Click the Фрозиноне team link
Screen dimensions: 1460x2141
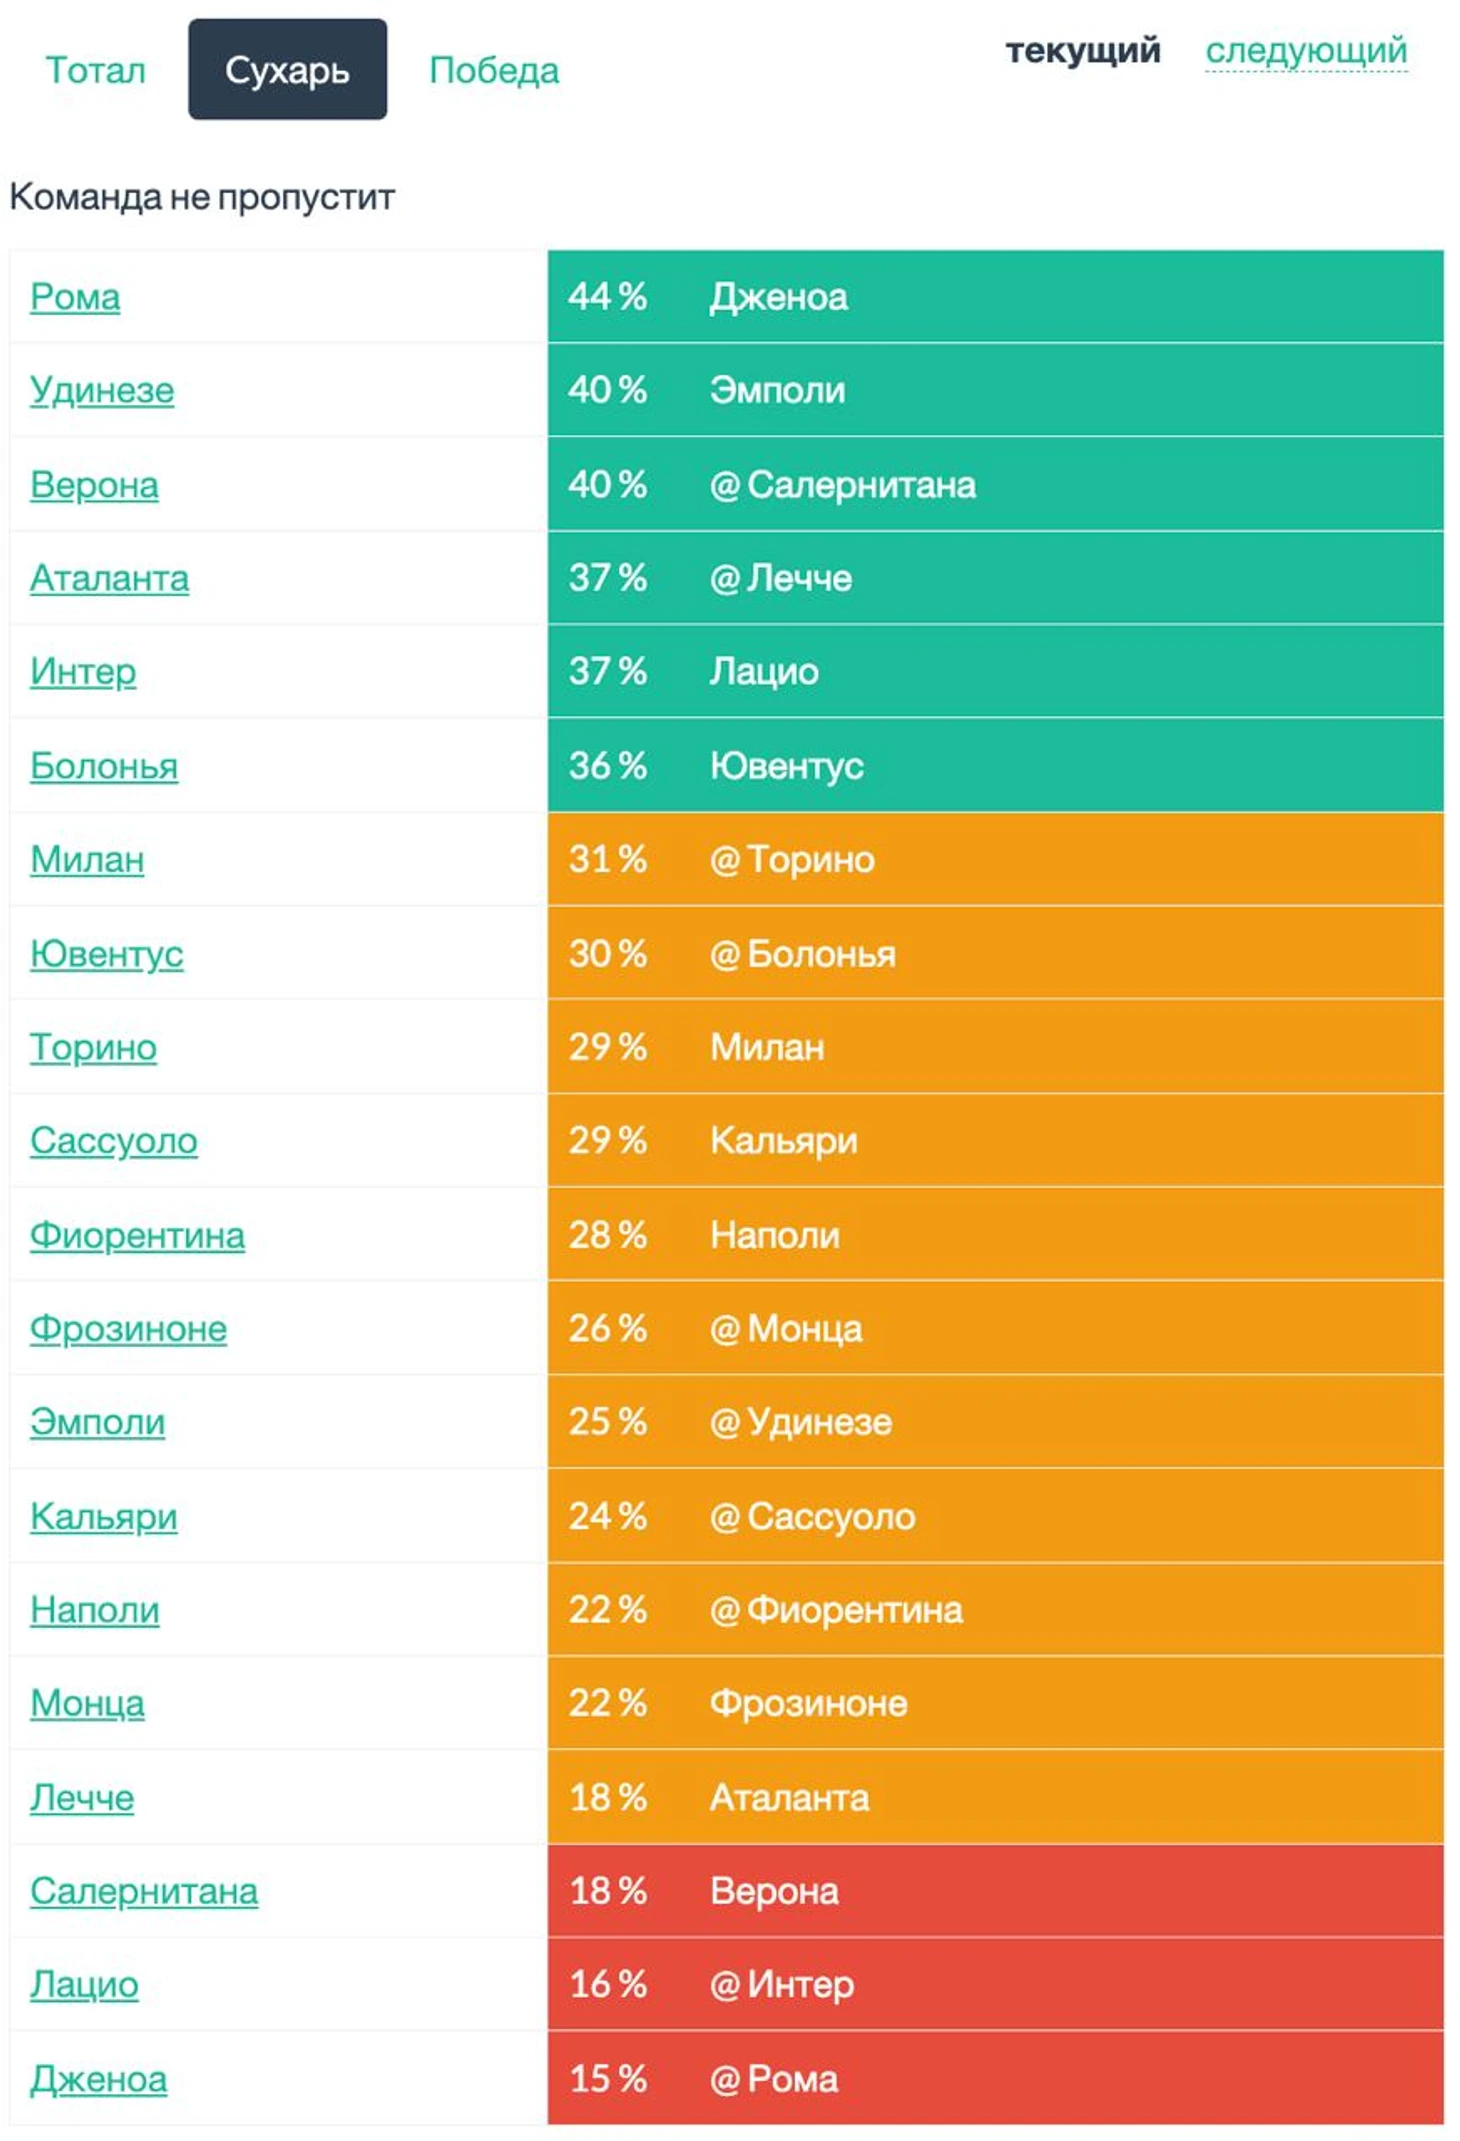click(x=128, y=1329)
